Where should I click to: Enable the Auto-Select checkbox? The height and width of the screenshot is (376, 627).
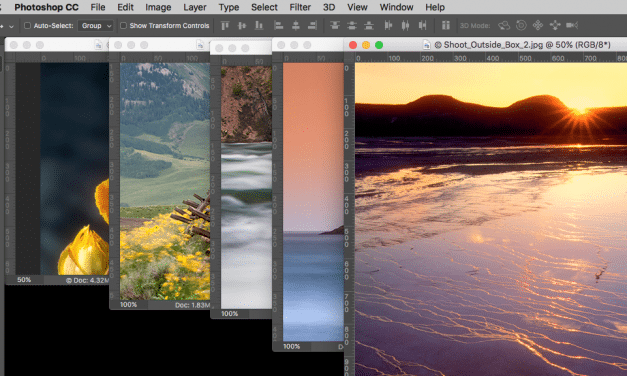pyautogui.click(x=27, y=26)
